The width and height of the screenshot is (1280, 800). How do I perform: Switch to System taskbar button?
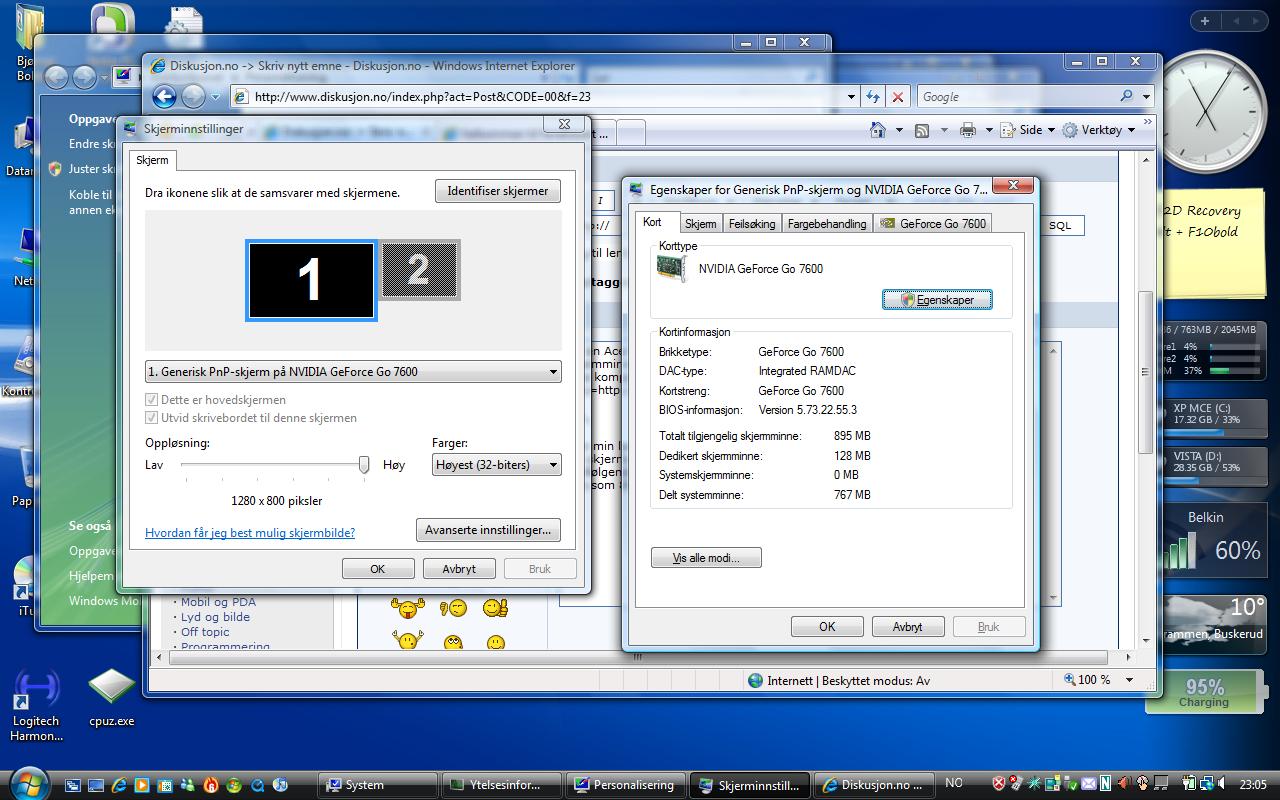coord(378,785)
